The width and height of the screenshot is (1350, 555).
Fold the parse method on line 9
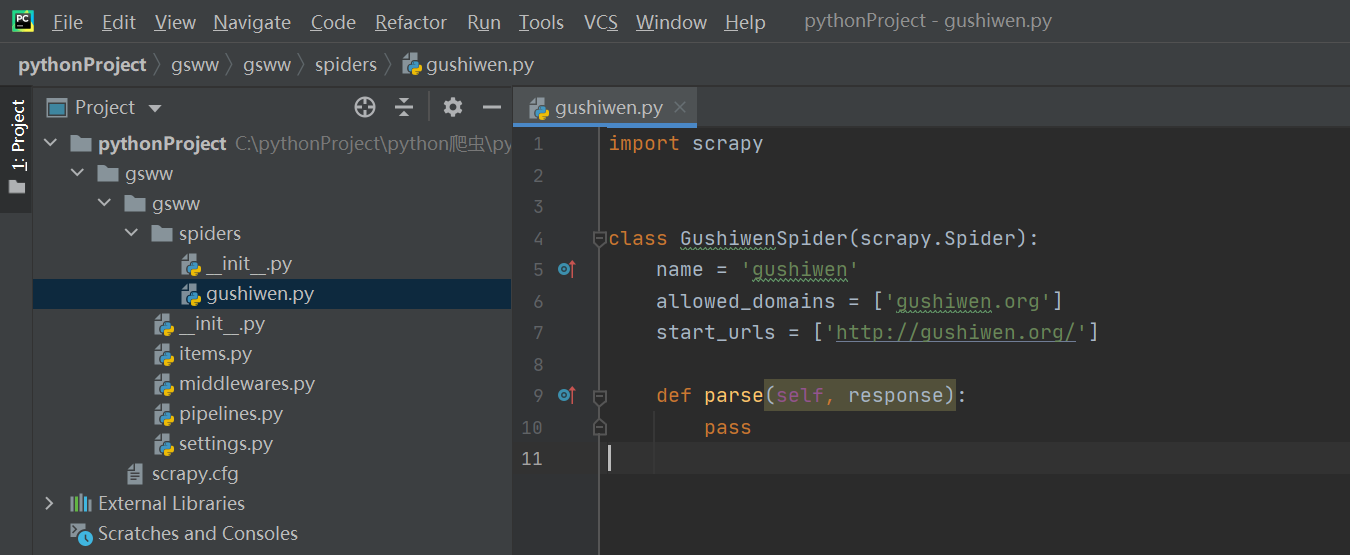[x=600, y=396]
